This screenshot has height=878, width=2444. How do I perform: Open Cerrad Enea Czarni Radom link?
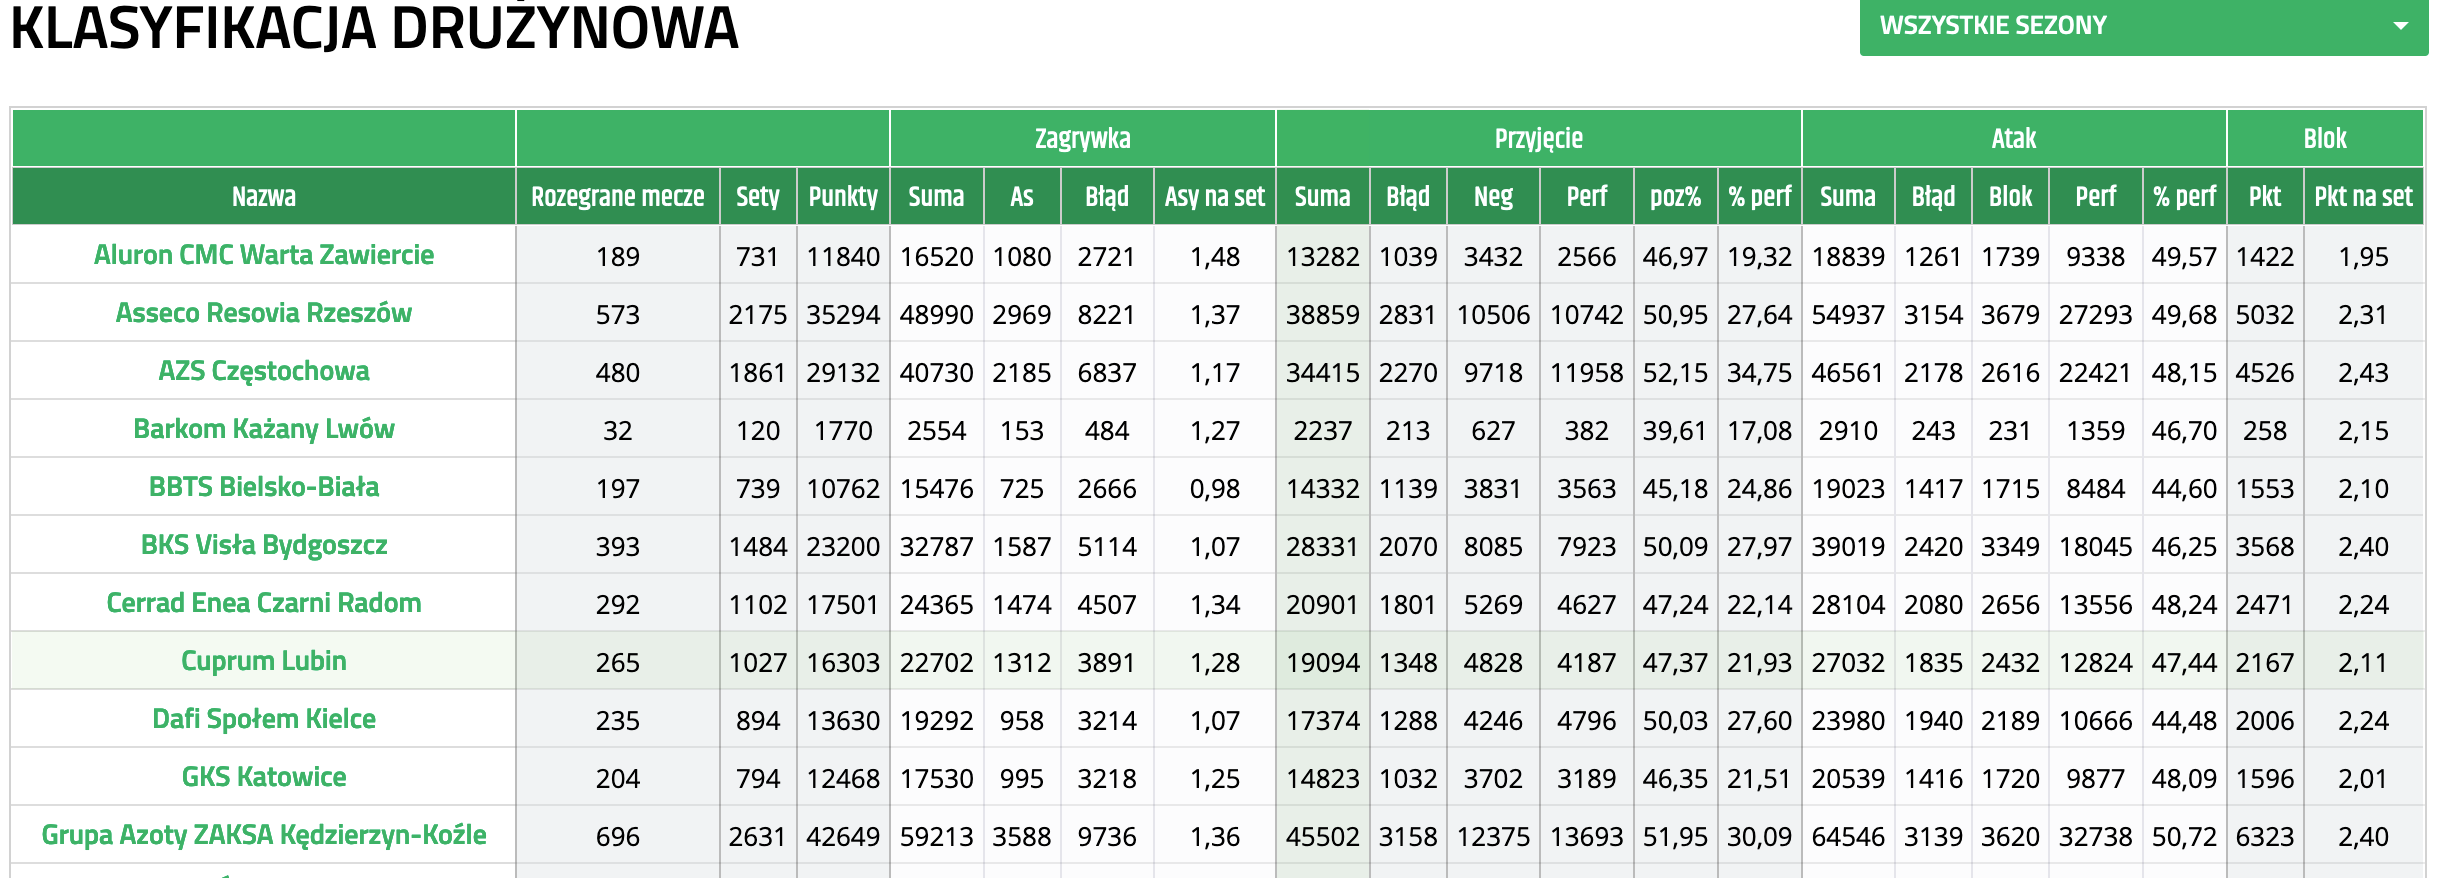(263, 603)
